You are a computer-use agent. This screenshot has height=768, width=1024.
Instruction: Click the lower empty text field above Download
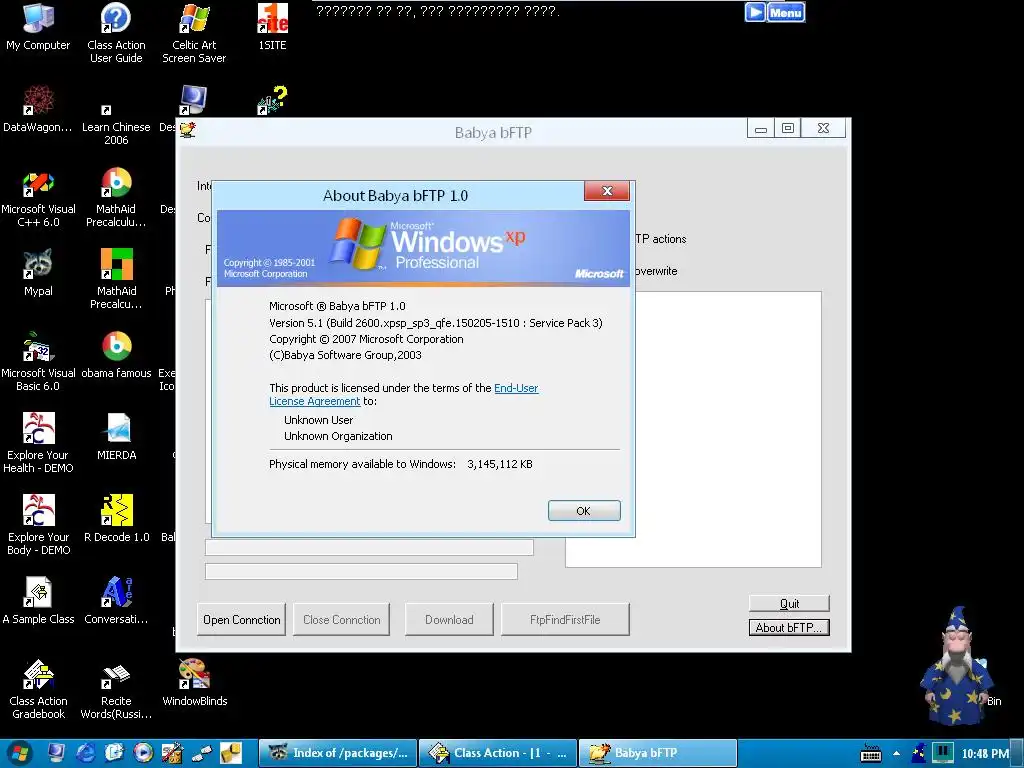361,571
